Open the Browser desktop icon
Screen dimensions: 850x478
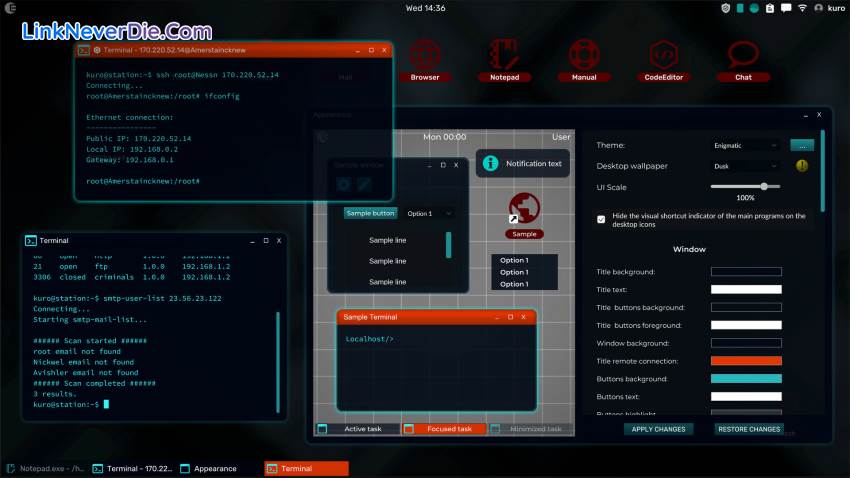[x=424, y=56]
